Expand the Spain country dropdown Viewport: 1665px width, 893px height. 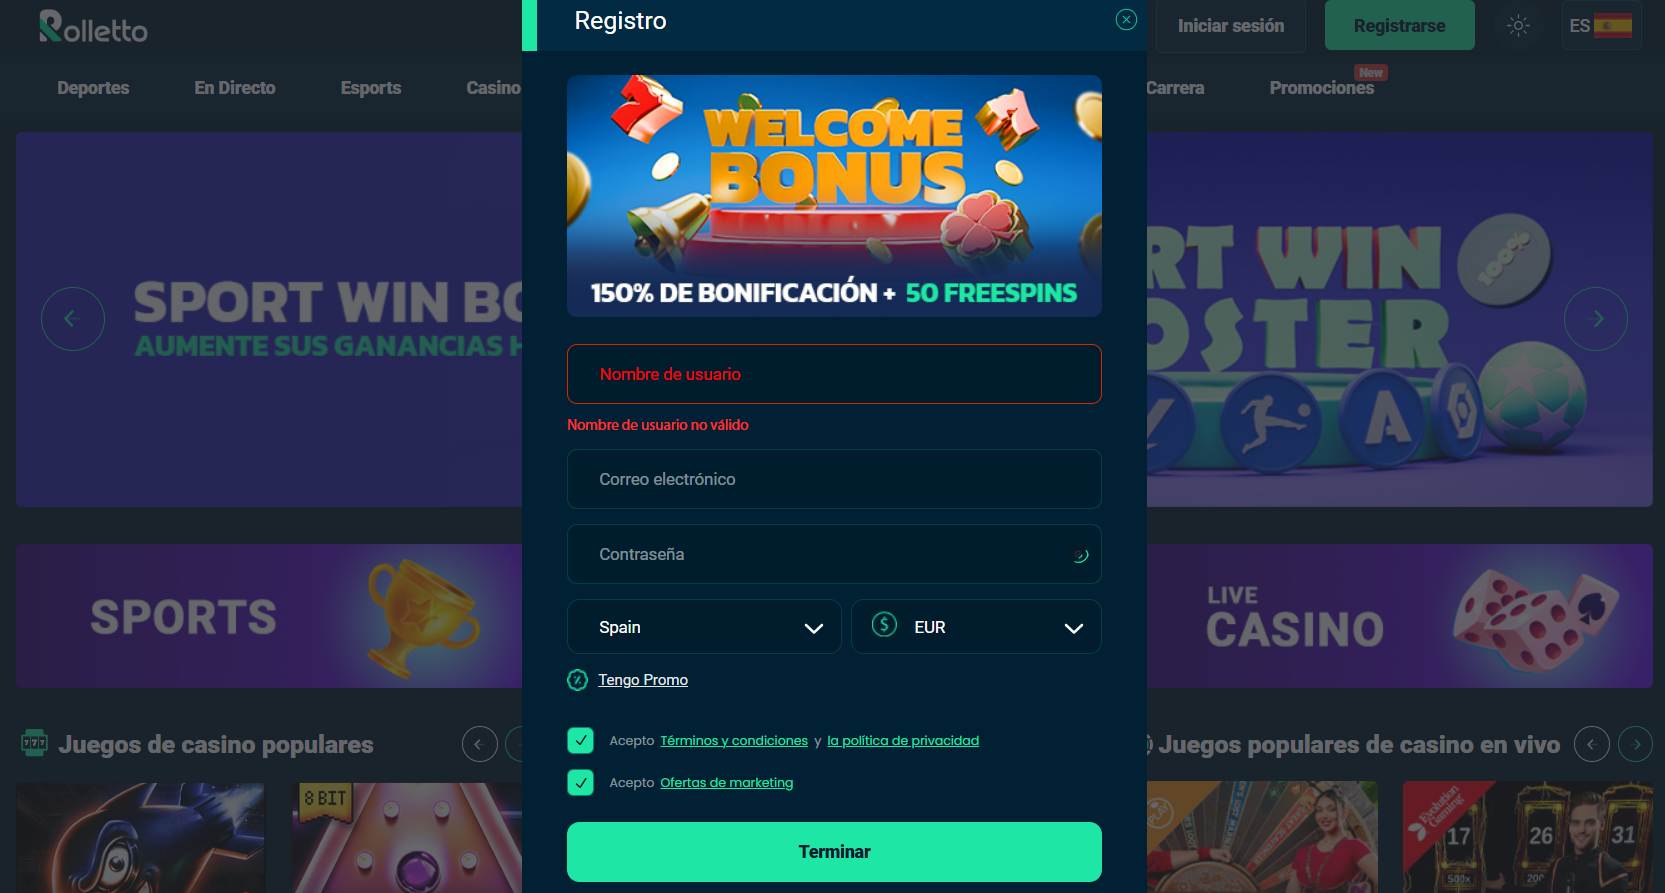pyautogui.click(x=704, y=627)
